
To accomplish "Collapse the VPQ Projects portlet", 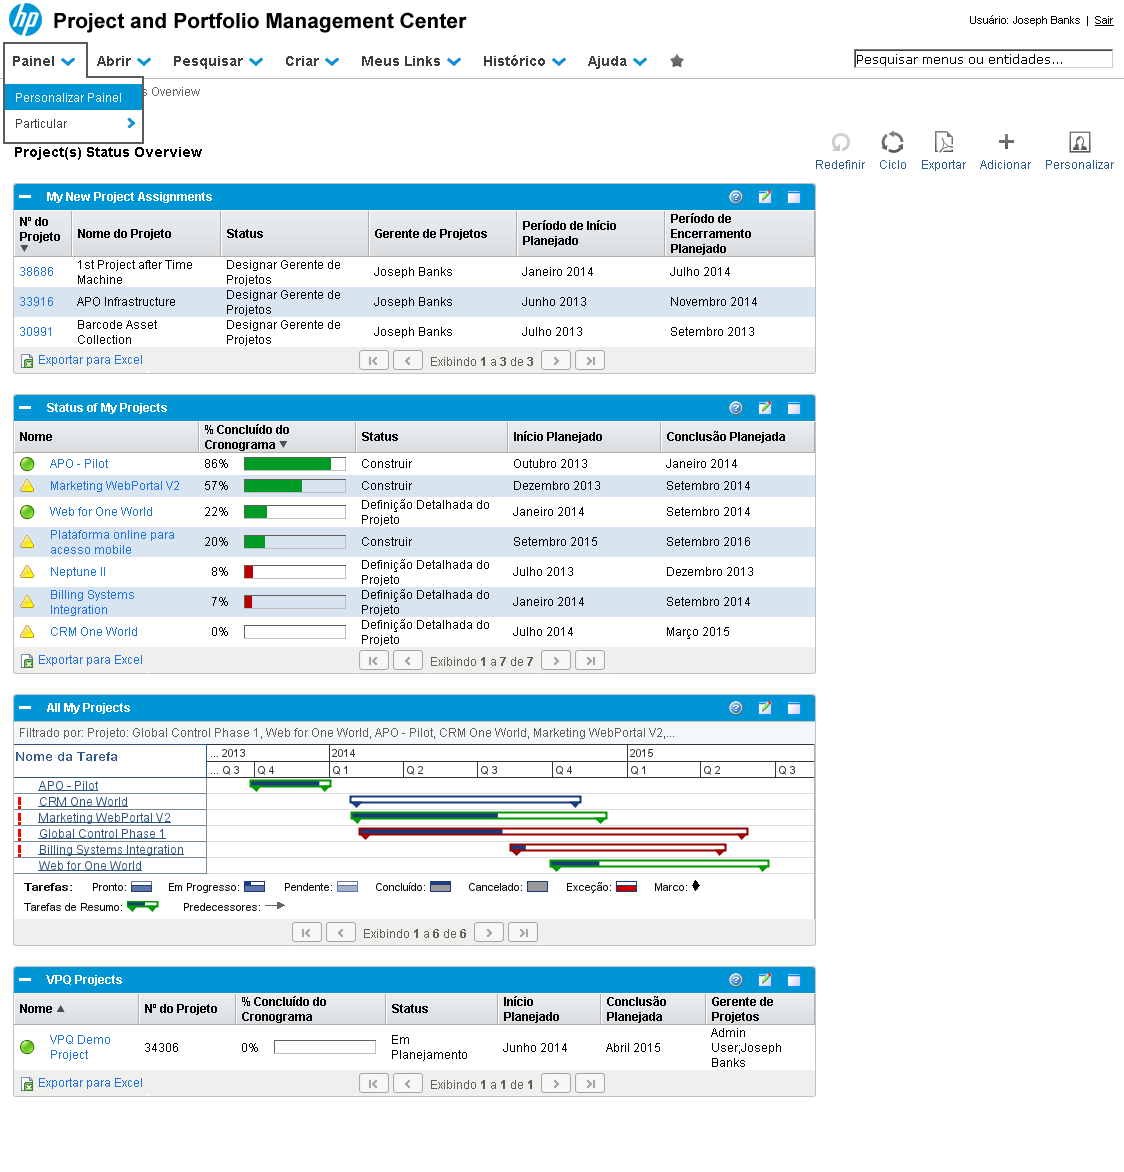I will click(26, 980).
